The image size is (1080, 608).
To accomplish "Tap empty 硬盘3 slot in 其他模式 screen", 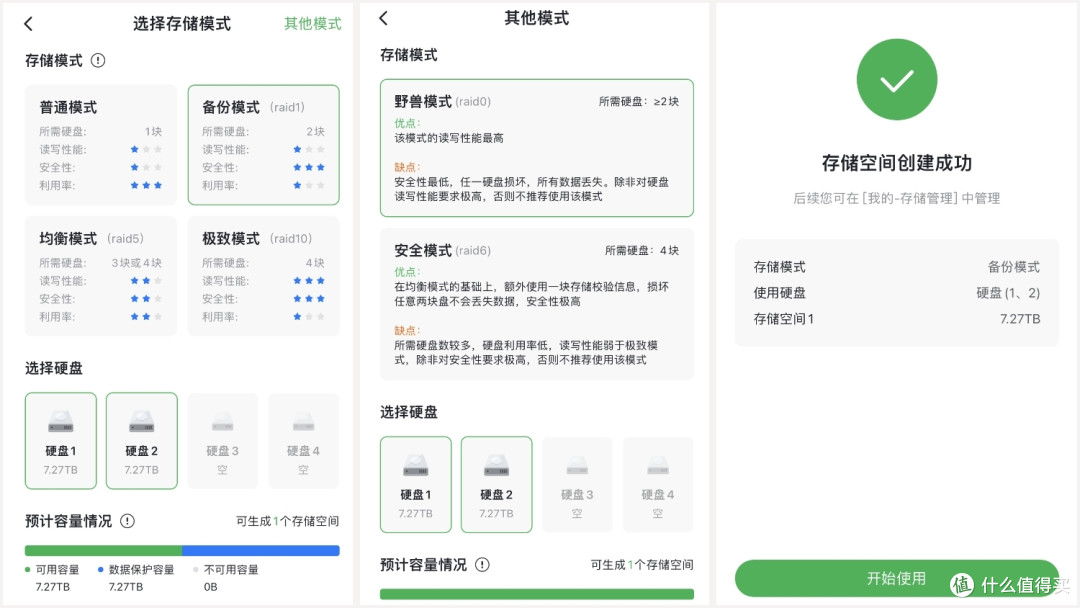I will click(x=577, y=485).
